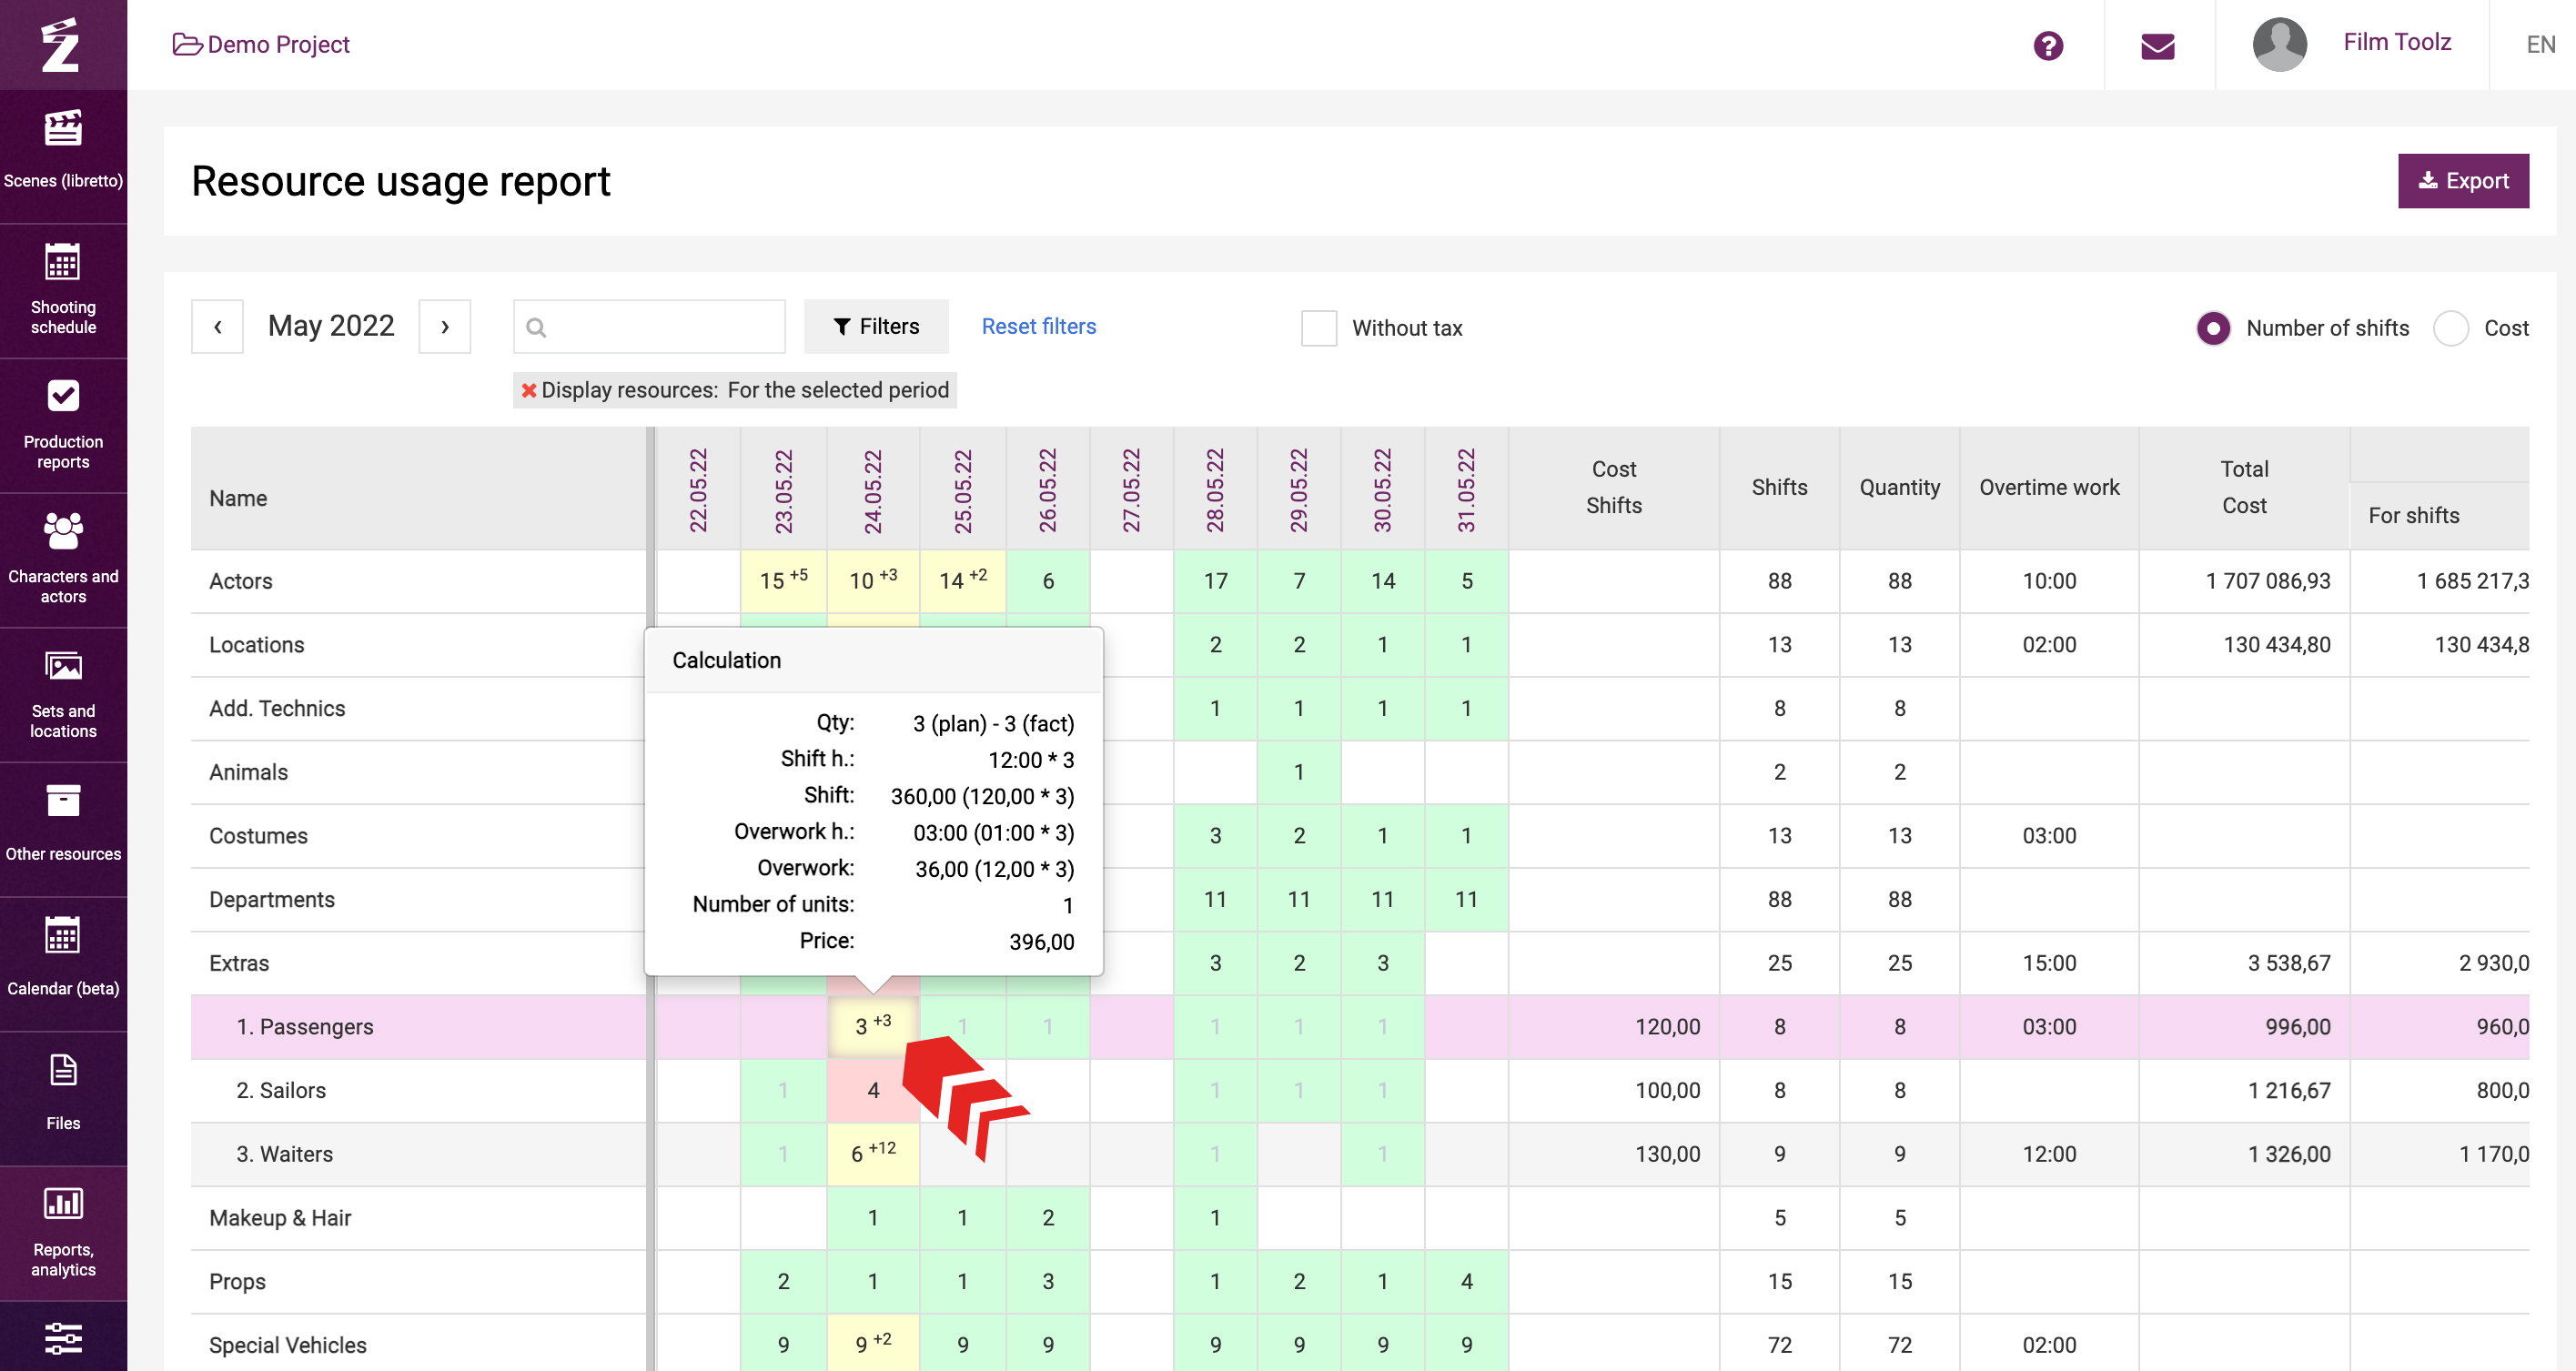The image size is (2576, 1371).
Task: Open messages envelope icon
Action: click(x=2158, y=46)
